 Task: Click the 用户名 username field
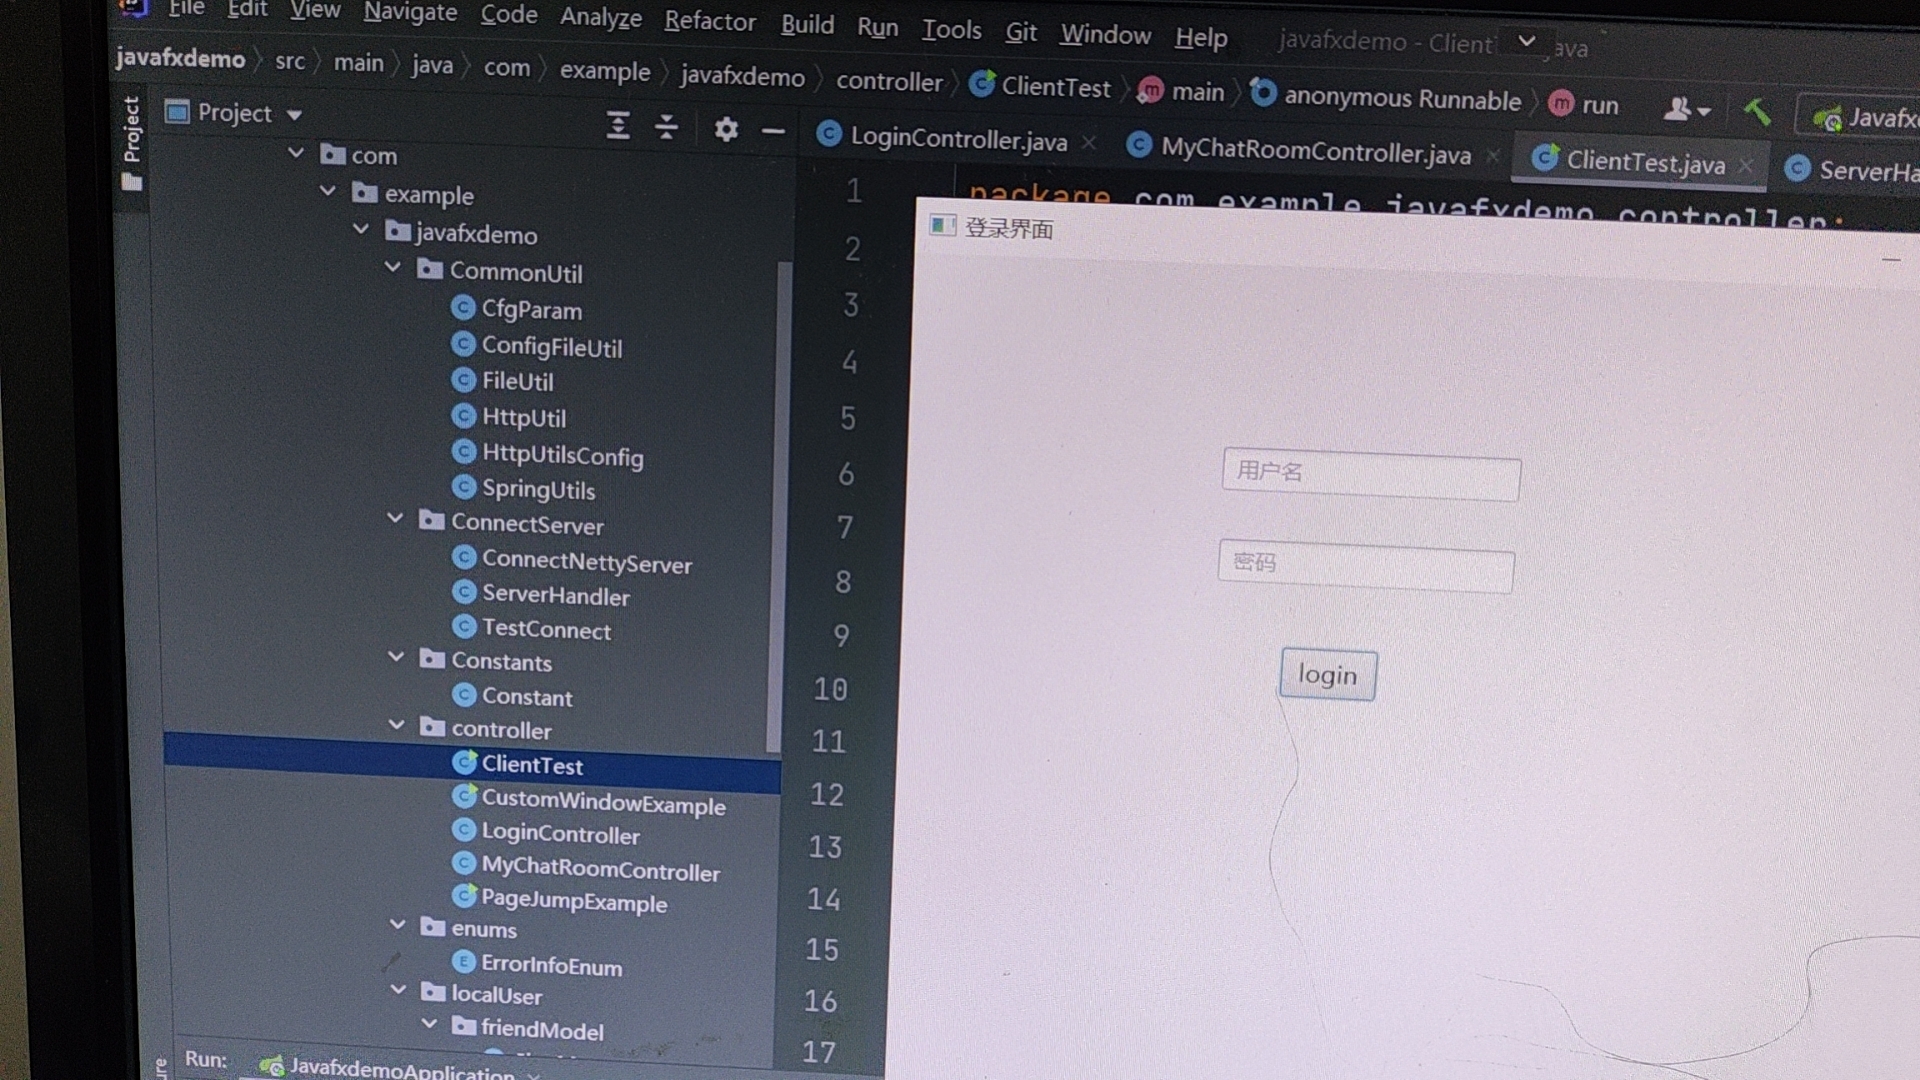1371,474
